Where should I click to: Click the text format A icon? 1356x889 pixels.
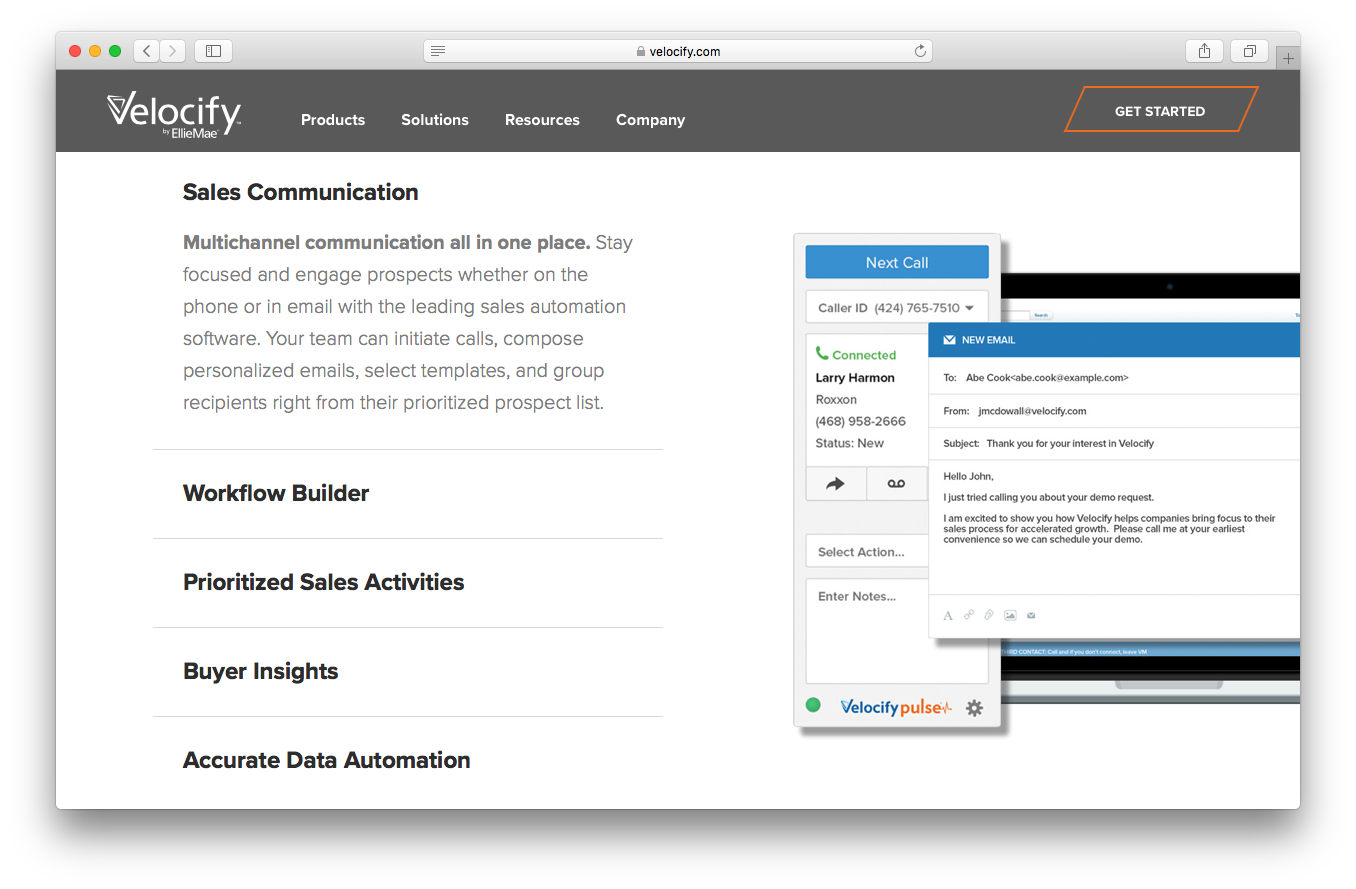948,615
